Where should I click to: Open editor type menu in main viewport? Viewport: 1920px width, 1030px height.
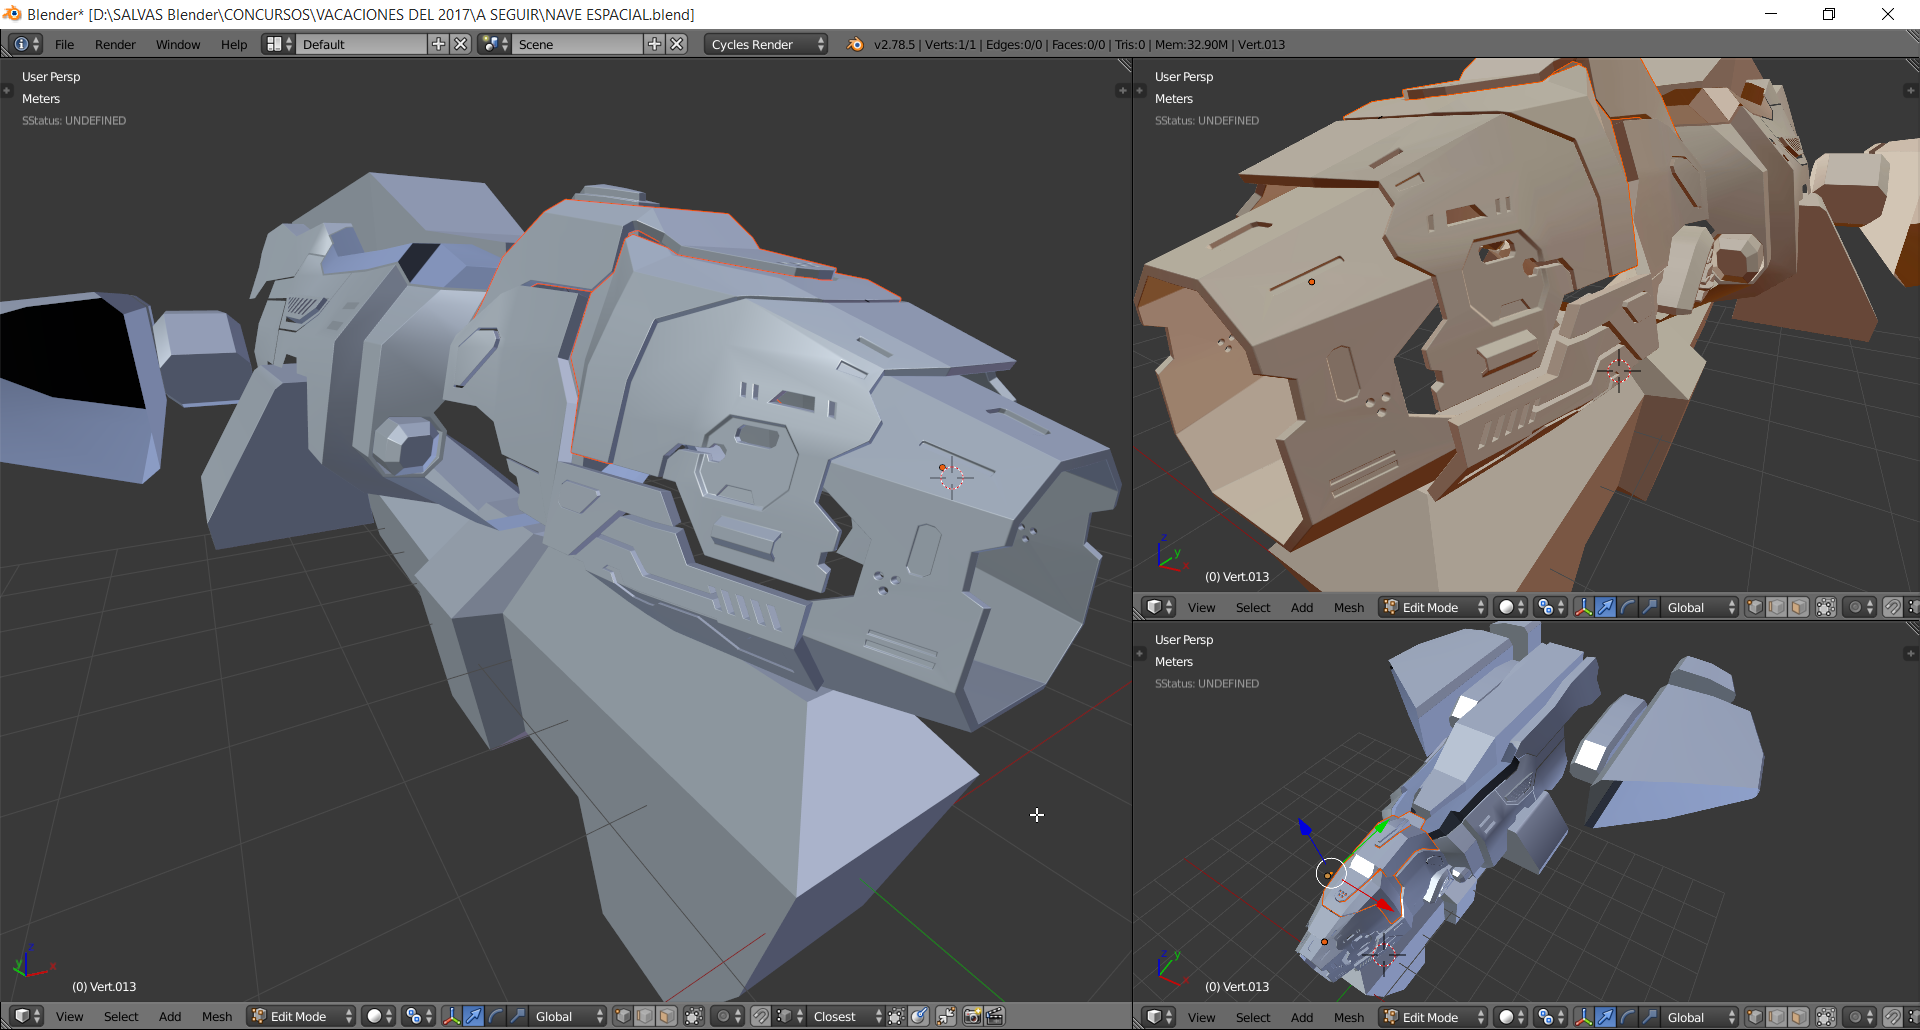pyautogui.click(x=27, y=1016)
